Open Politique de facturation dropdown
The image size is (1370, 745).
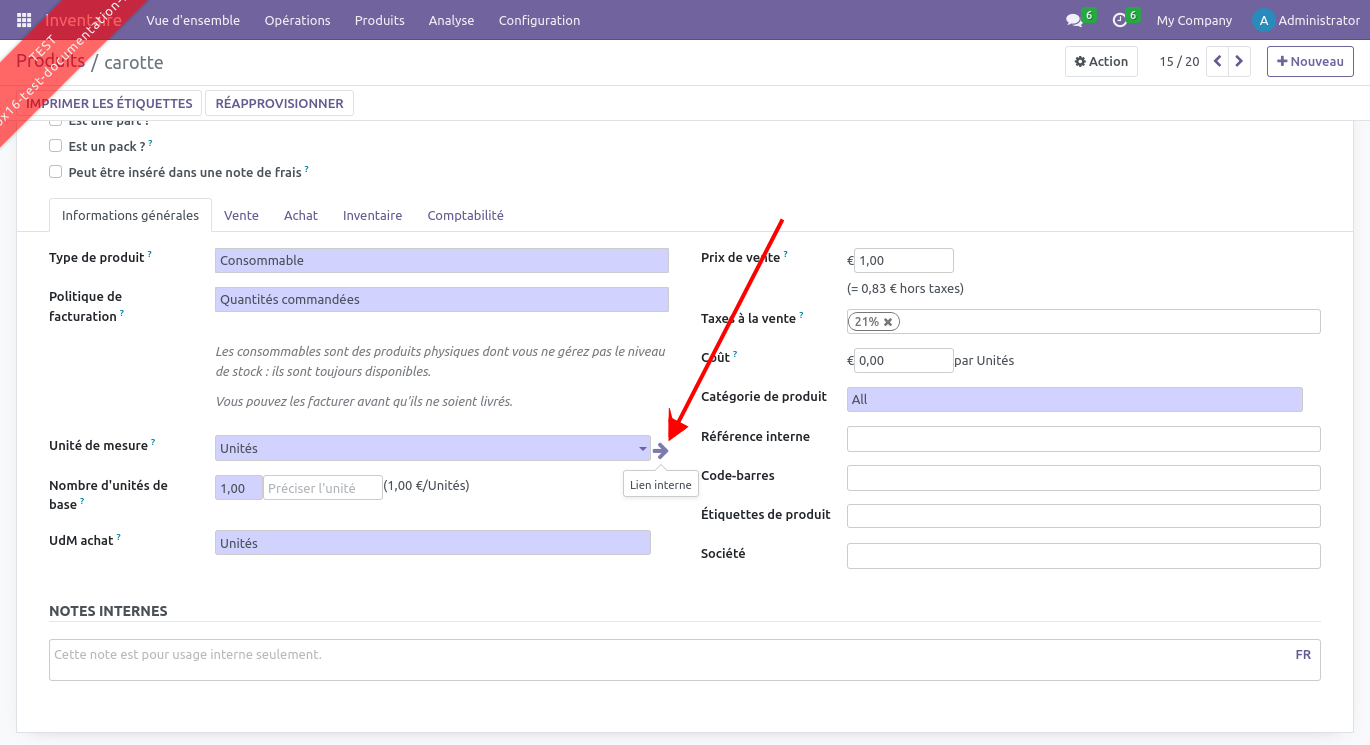coord(442,299)
